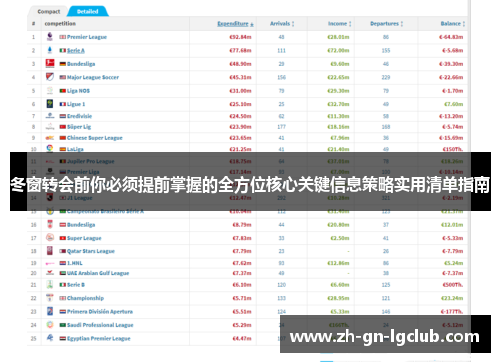Click the Eredivisie logo
Viewport: 500px width, 362px height.
coord(50,116)
